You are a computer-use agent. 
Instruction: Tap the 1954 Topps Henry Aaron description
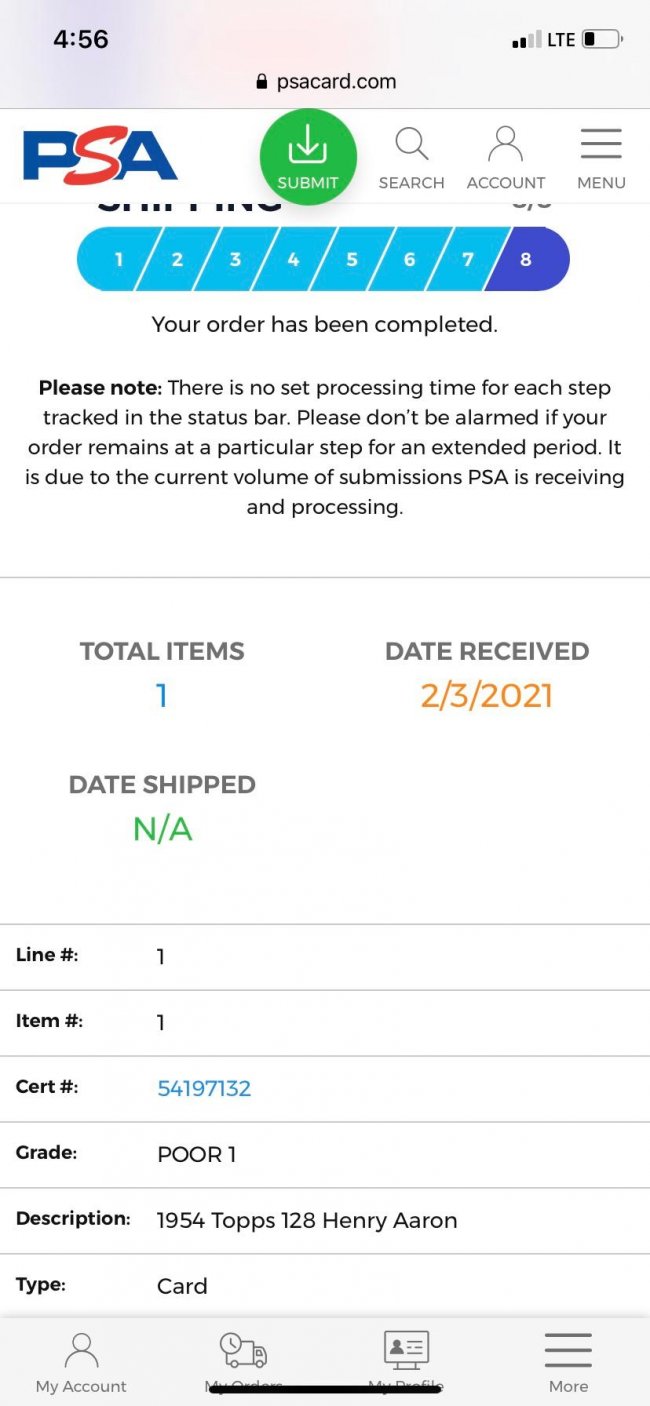pyautogui.click(x=307, y=1220)
